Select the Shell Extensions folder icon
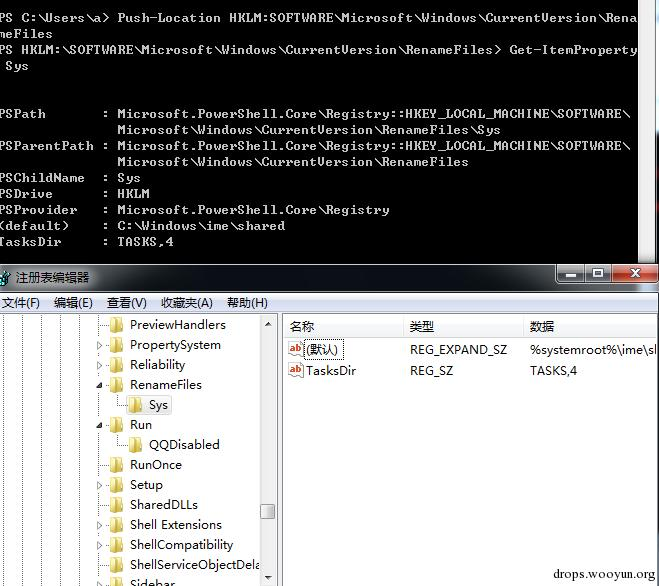The image size is (659, 586). click(116, 525)
